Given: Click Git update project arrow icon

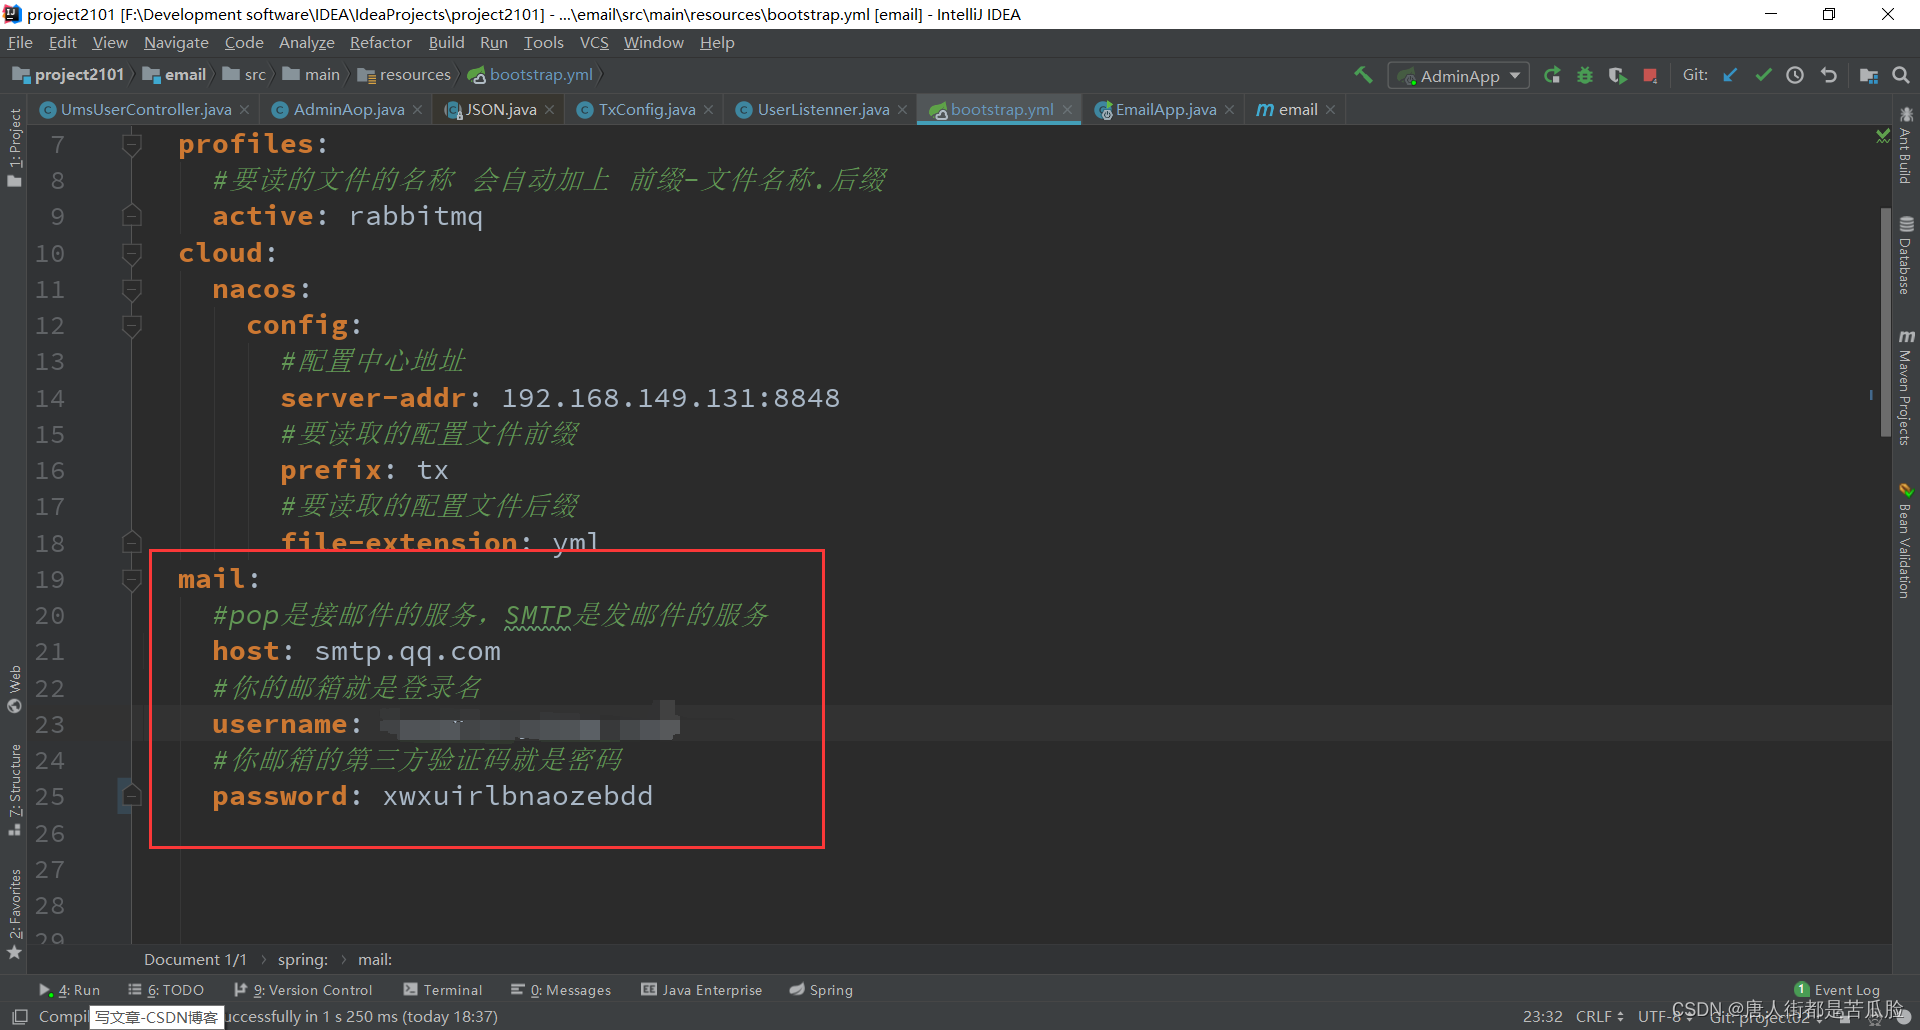Looking at the screenshot, I should 1730,75.
